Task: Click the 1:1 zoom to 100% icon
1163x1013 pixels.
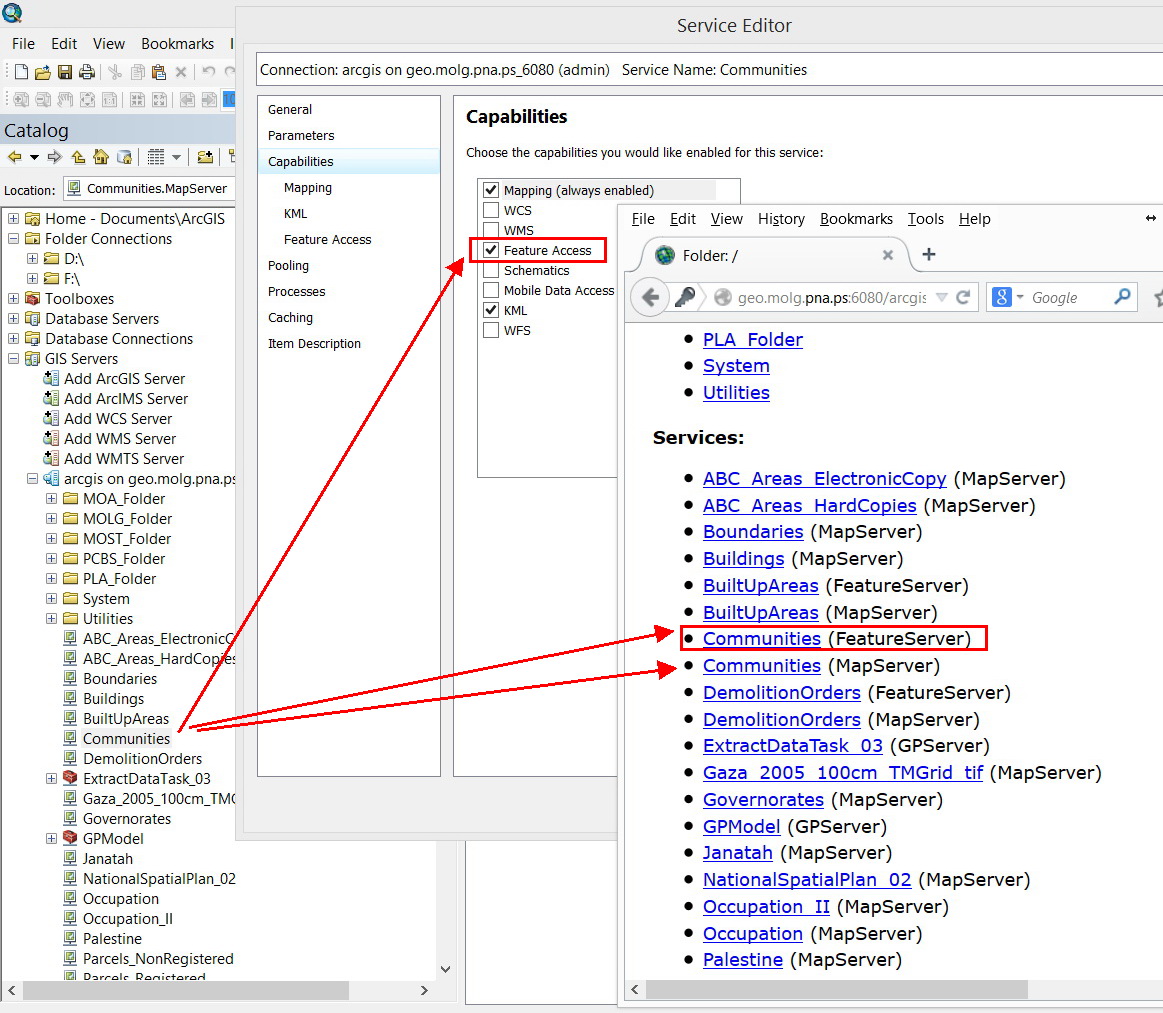Action: click(x=109, y=99)
